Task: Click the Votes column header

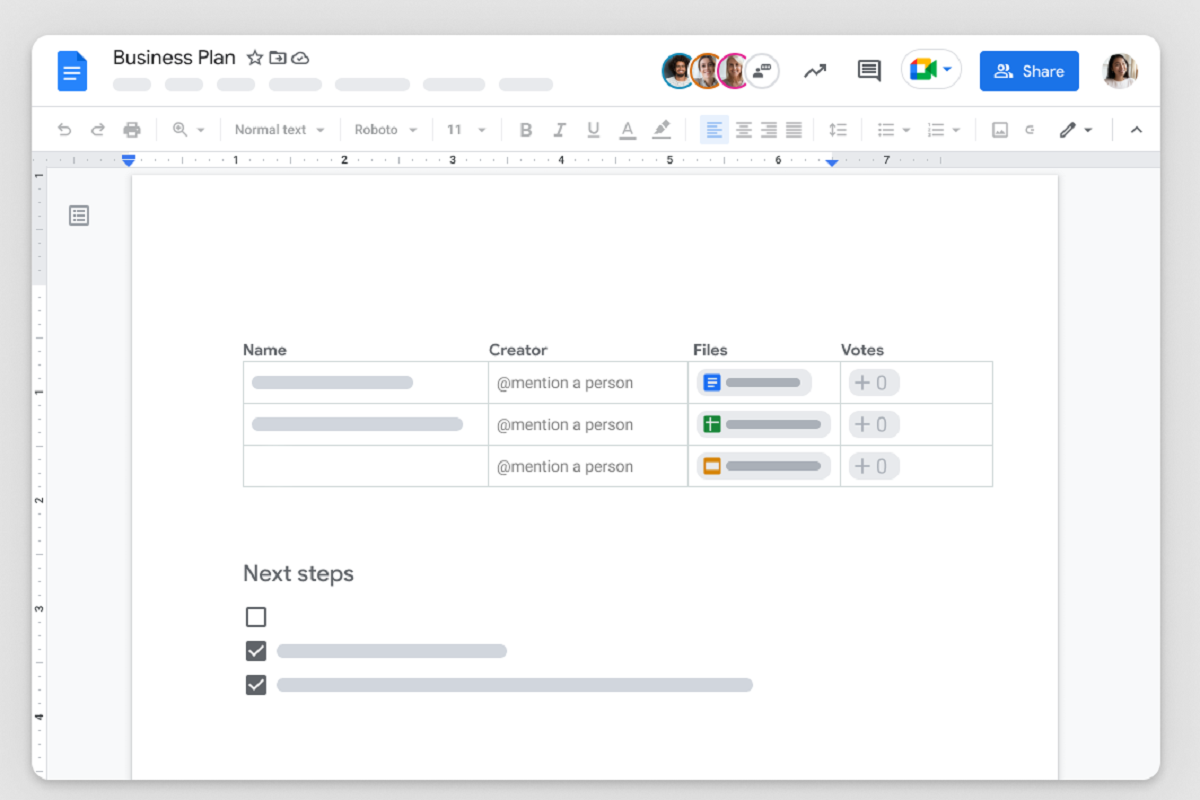Action: pyautogui.click(x=862, y=350)
